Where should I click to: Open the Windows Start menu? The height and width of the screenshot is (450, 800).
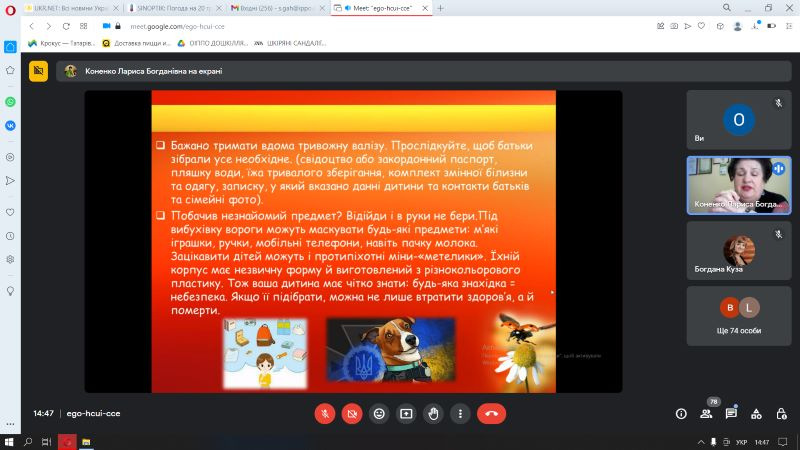tap(9, 442)
